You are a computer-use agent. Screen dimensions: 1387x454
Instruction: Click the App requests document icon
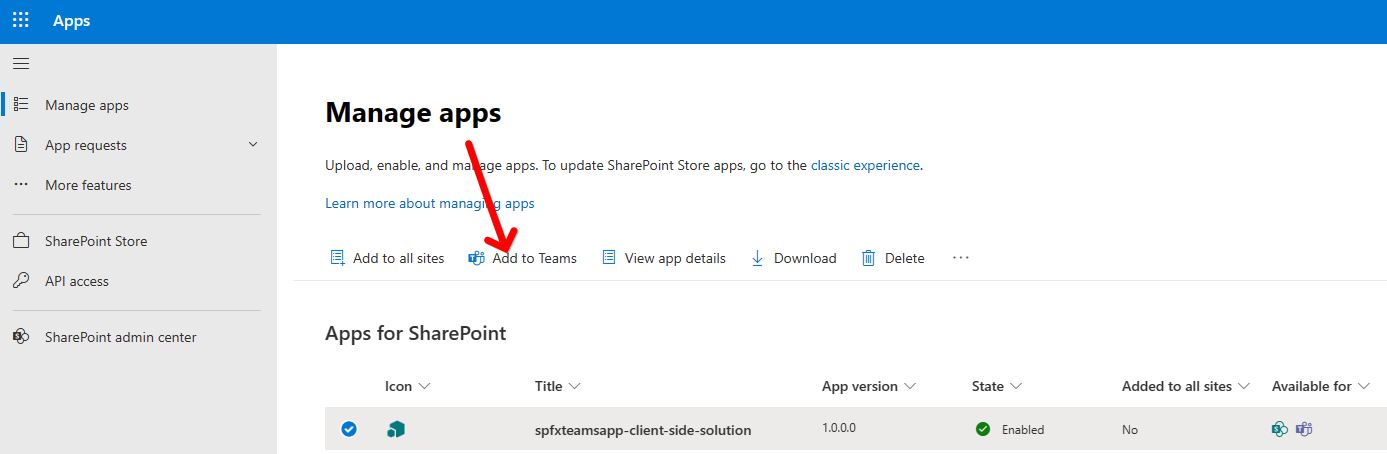pos(21,145)
